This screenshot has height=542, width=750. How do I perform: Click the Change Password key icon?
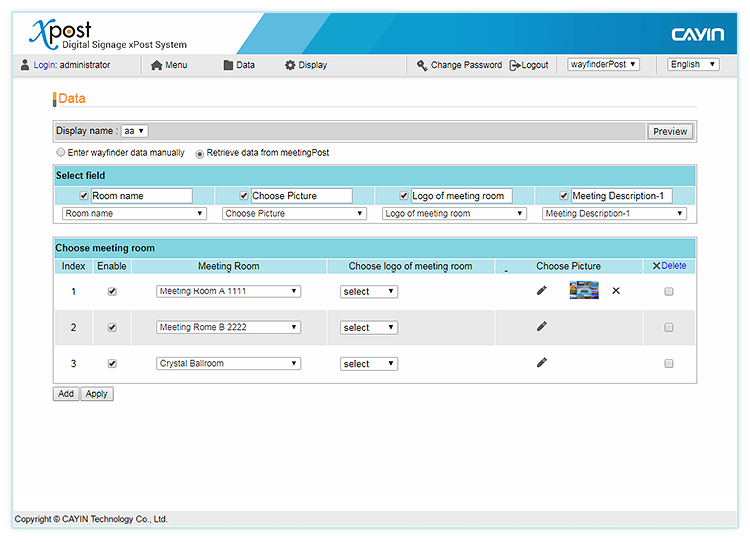[421, 65]
